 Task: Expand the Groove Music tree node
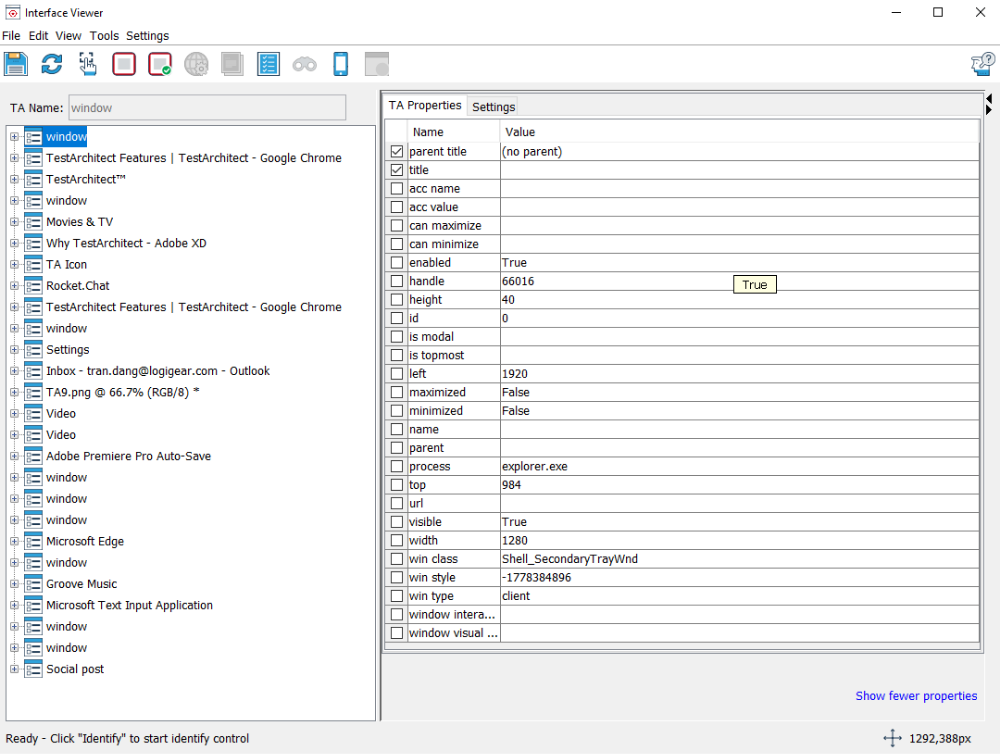pyautogui.click(x=14, y=584)
